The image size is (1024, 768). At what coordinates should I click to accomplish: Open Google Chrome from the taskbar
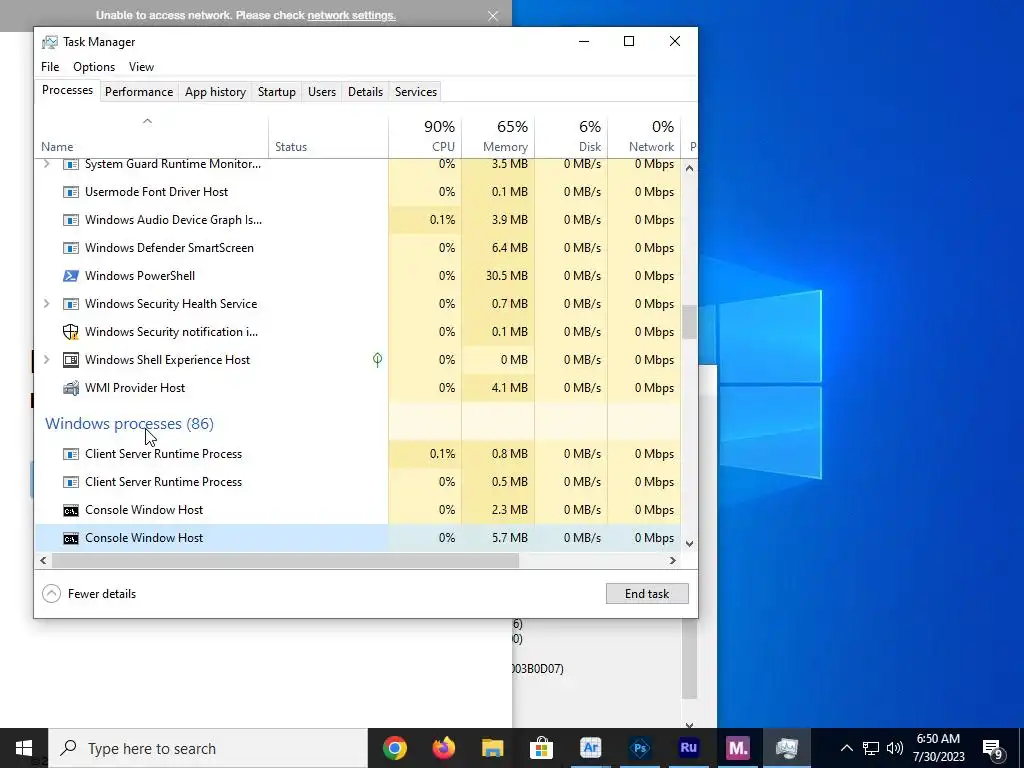tap(394, 748)
